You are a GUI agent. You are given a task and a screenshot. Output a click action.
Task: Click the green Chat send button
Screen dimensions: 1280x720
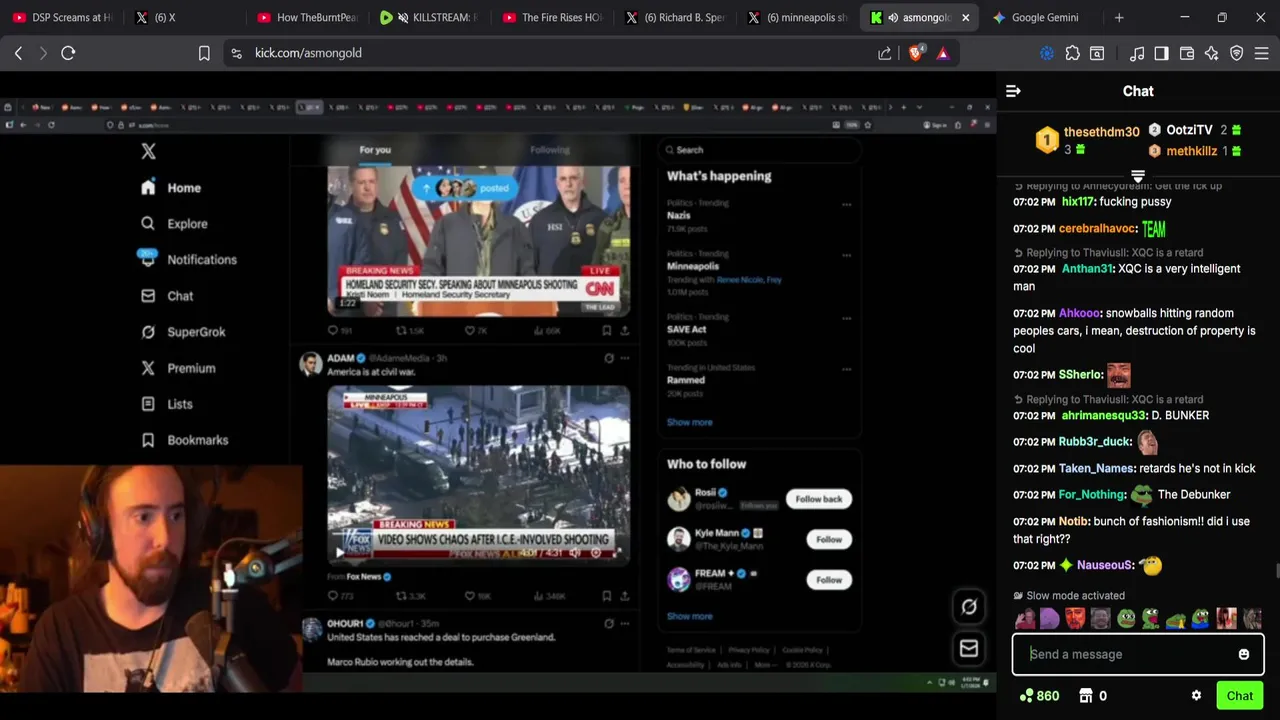click(1240, 696)
